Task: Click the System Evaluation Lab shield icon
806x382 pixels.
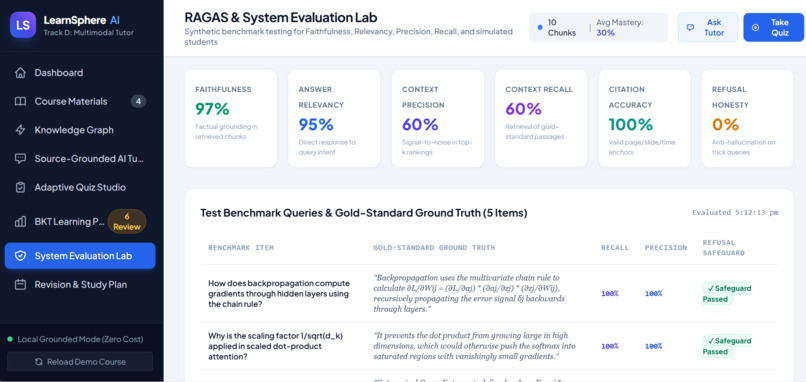Action: (x=20, y=256)
